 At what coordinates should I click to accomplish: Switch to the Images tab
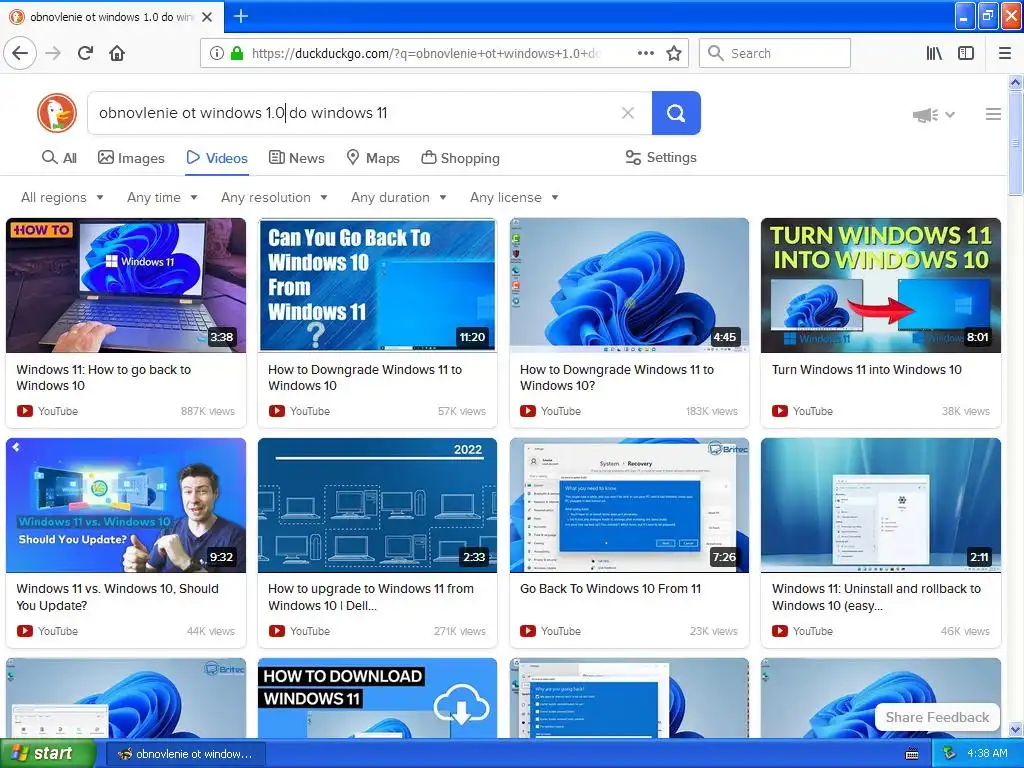pos(131,158)
